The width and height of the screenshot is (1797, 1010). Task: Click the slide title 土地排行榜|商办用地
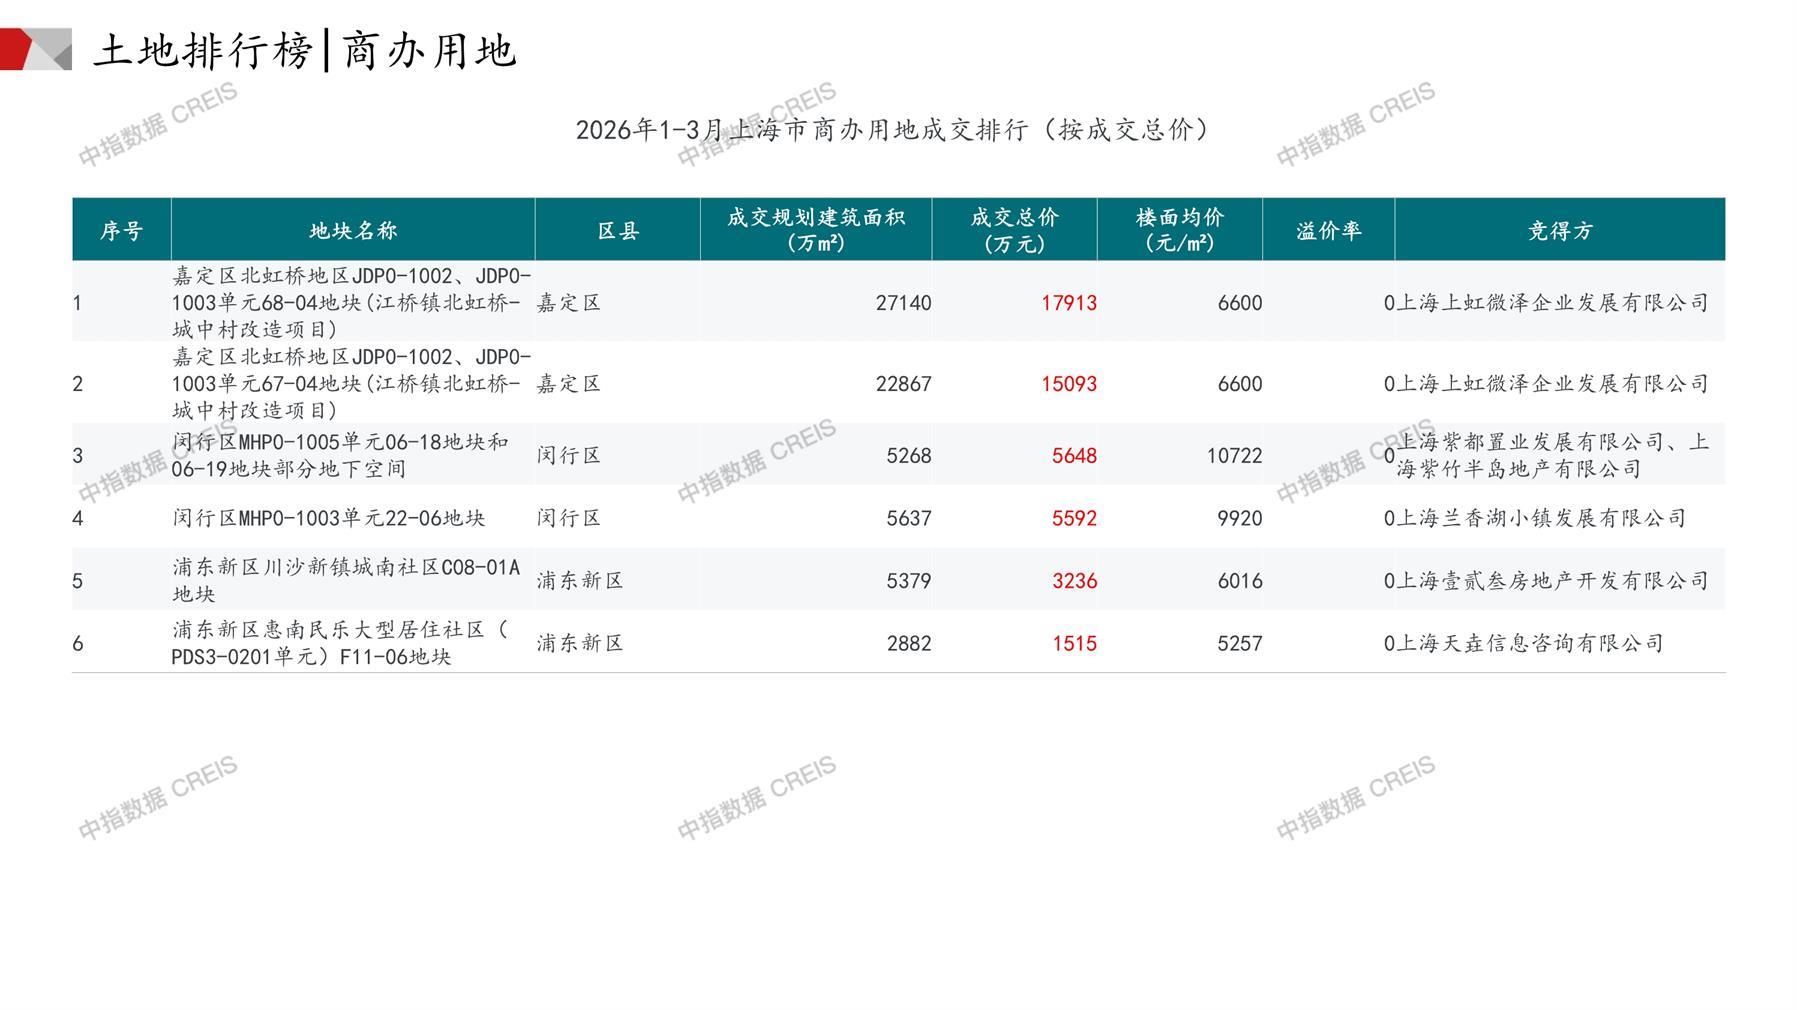(304, 50)
